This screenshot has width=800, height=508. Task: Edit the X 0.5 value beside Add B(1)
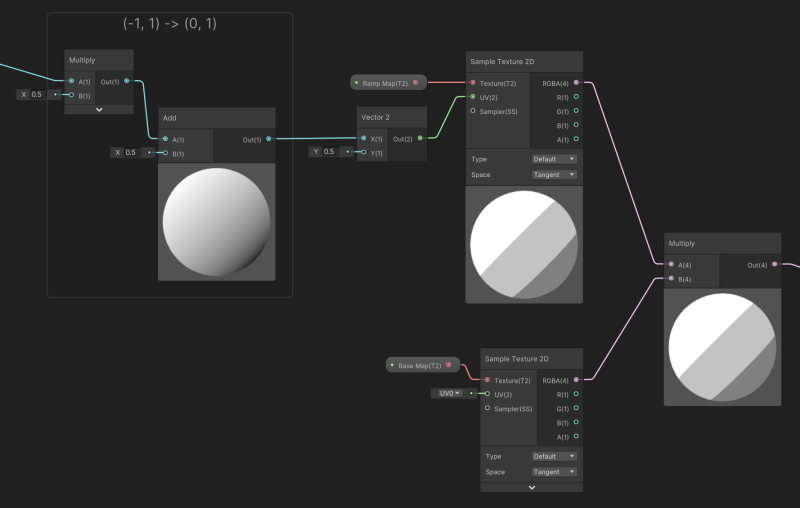click(133, 153)
